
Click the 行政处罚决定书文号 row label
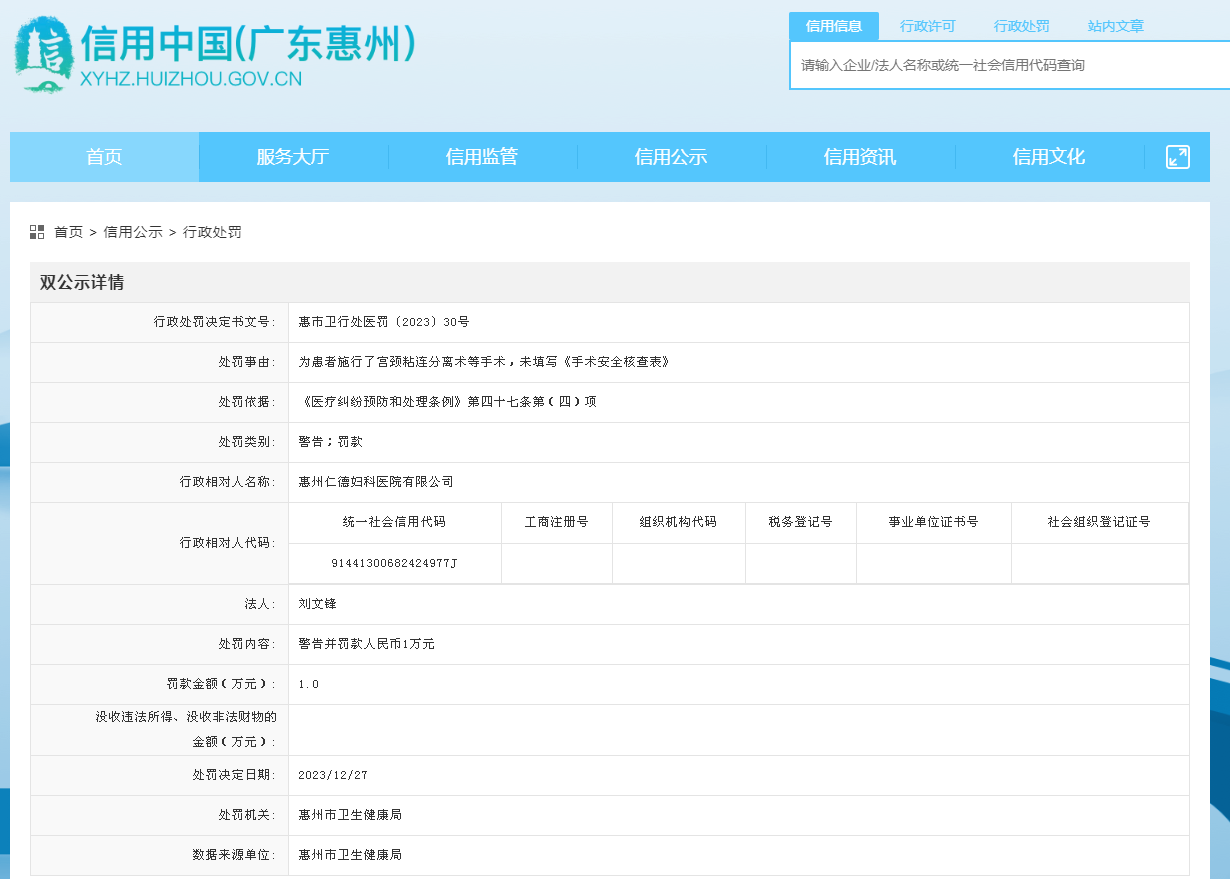pos(215,322)
